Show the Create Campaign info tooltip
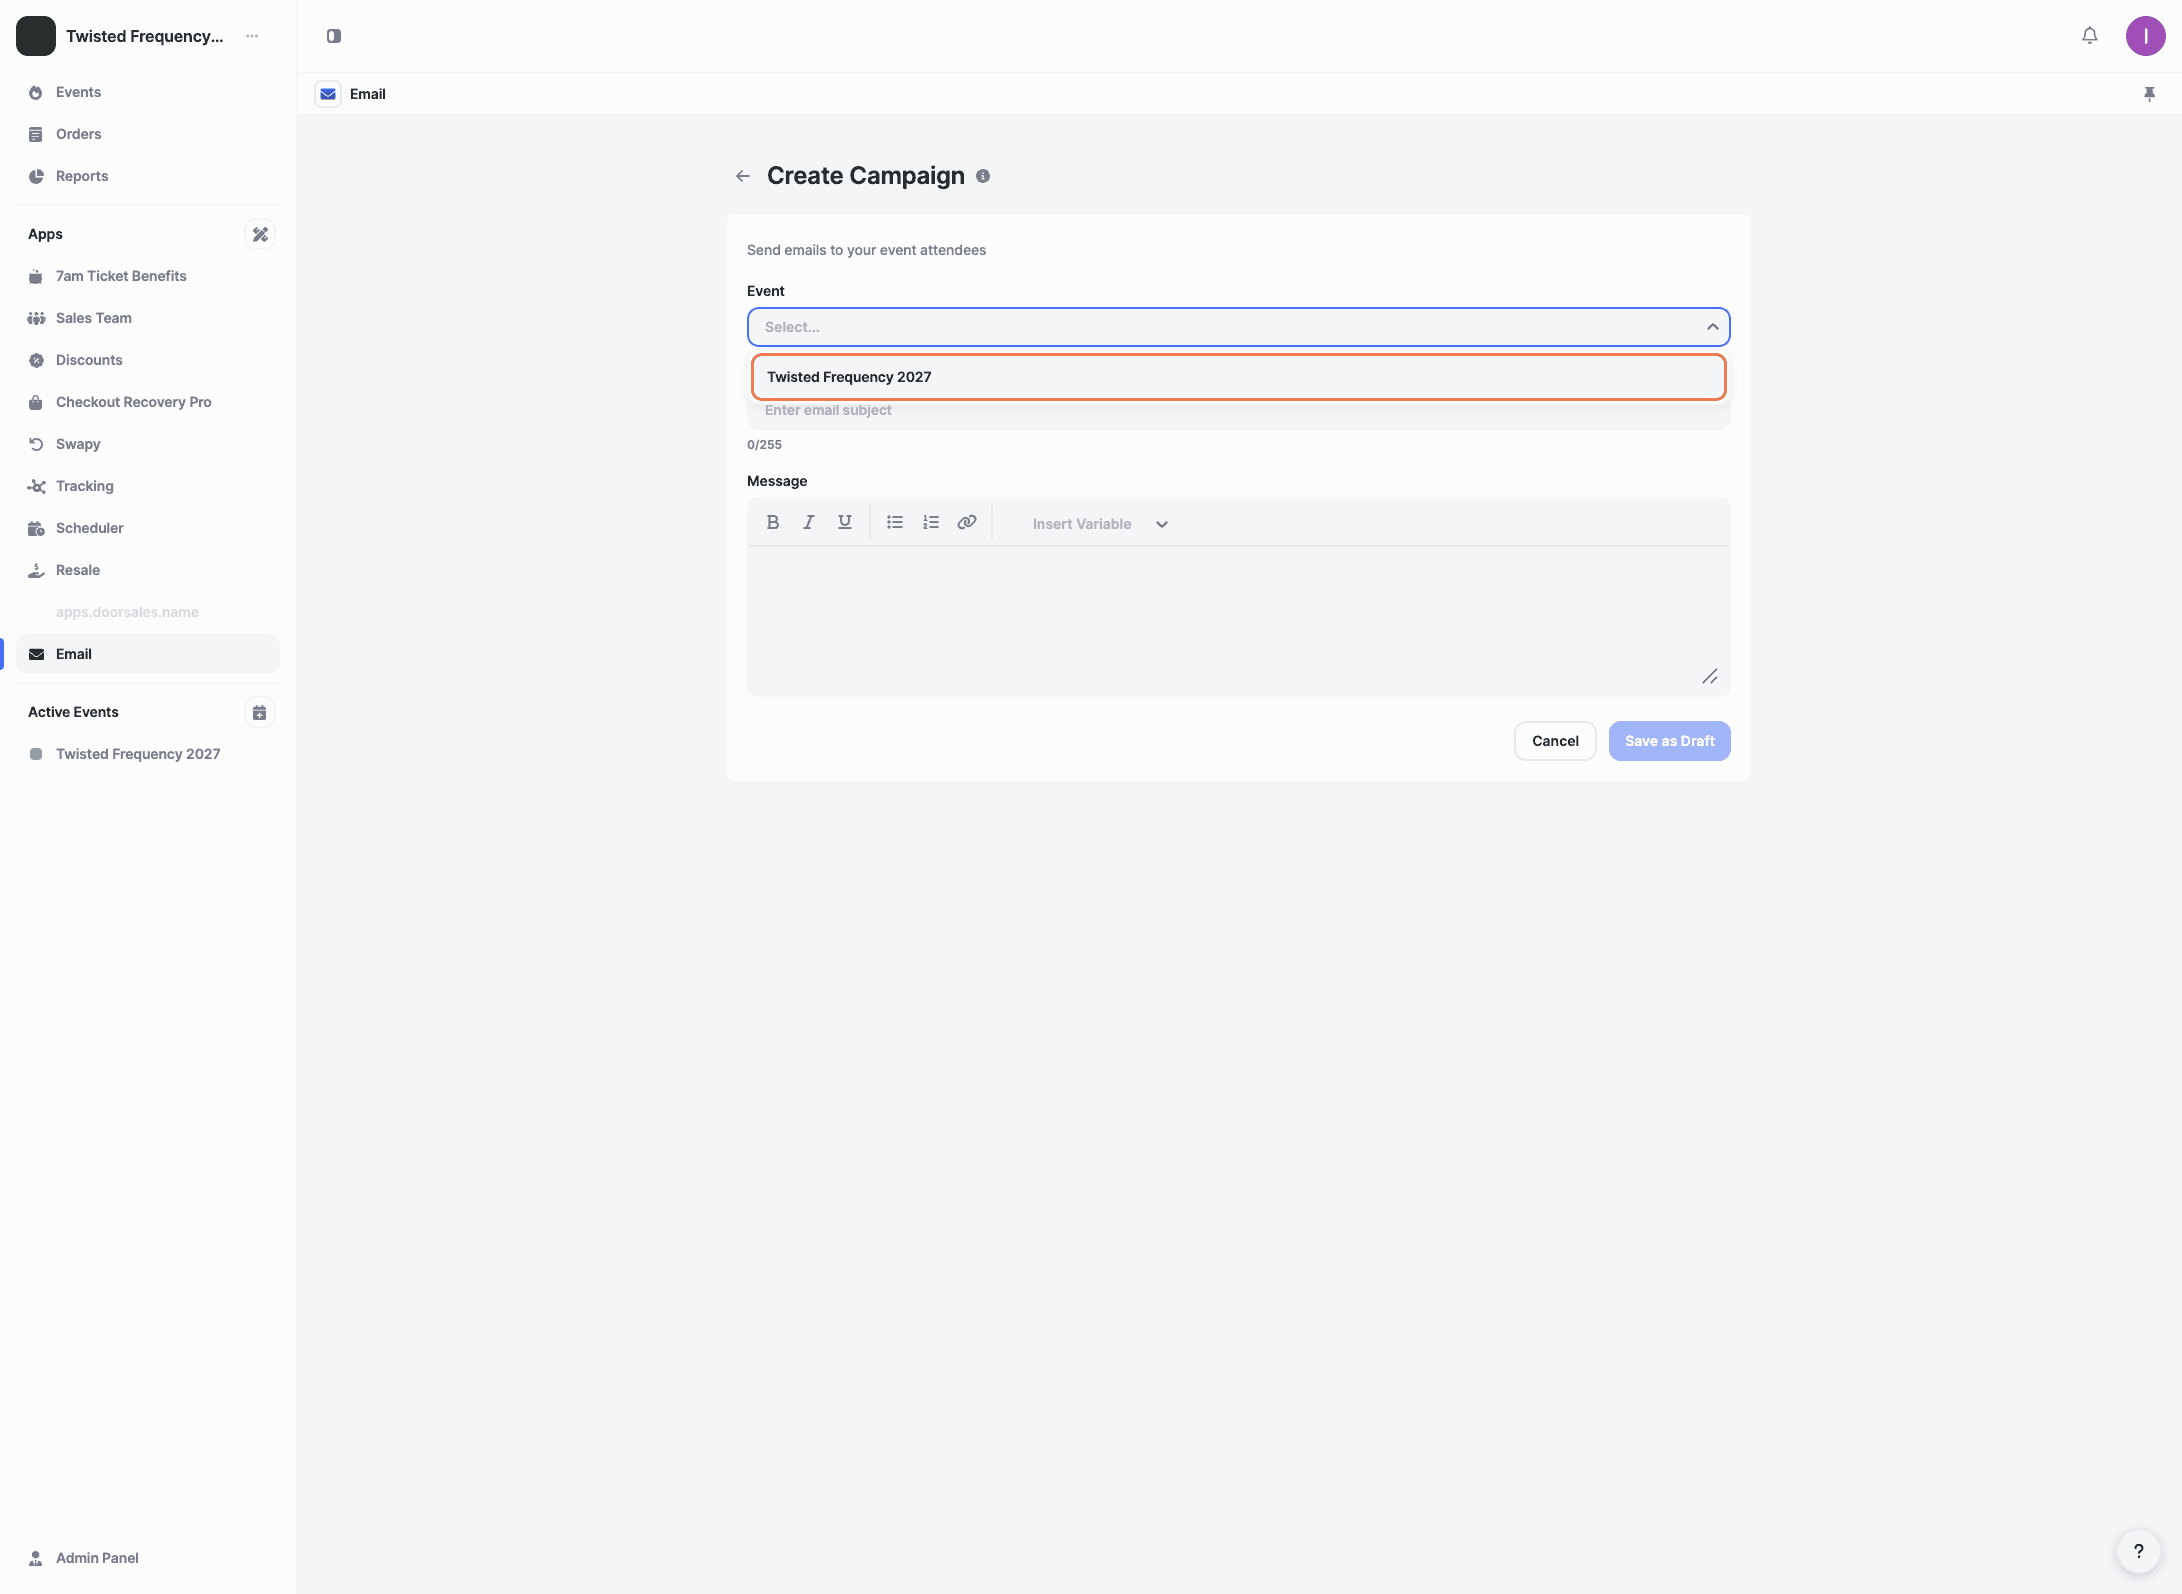The image size is (2182, 1594). point(983,176)
